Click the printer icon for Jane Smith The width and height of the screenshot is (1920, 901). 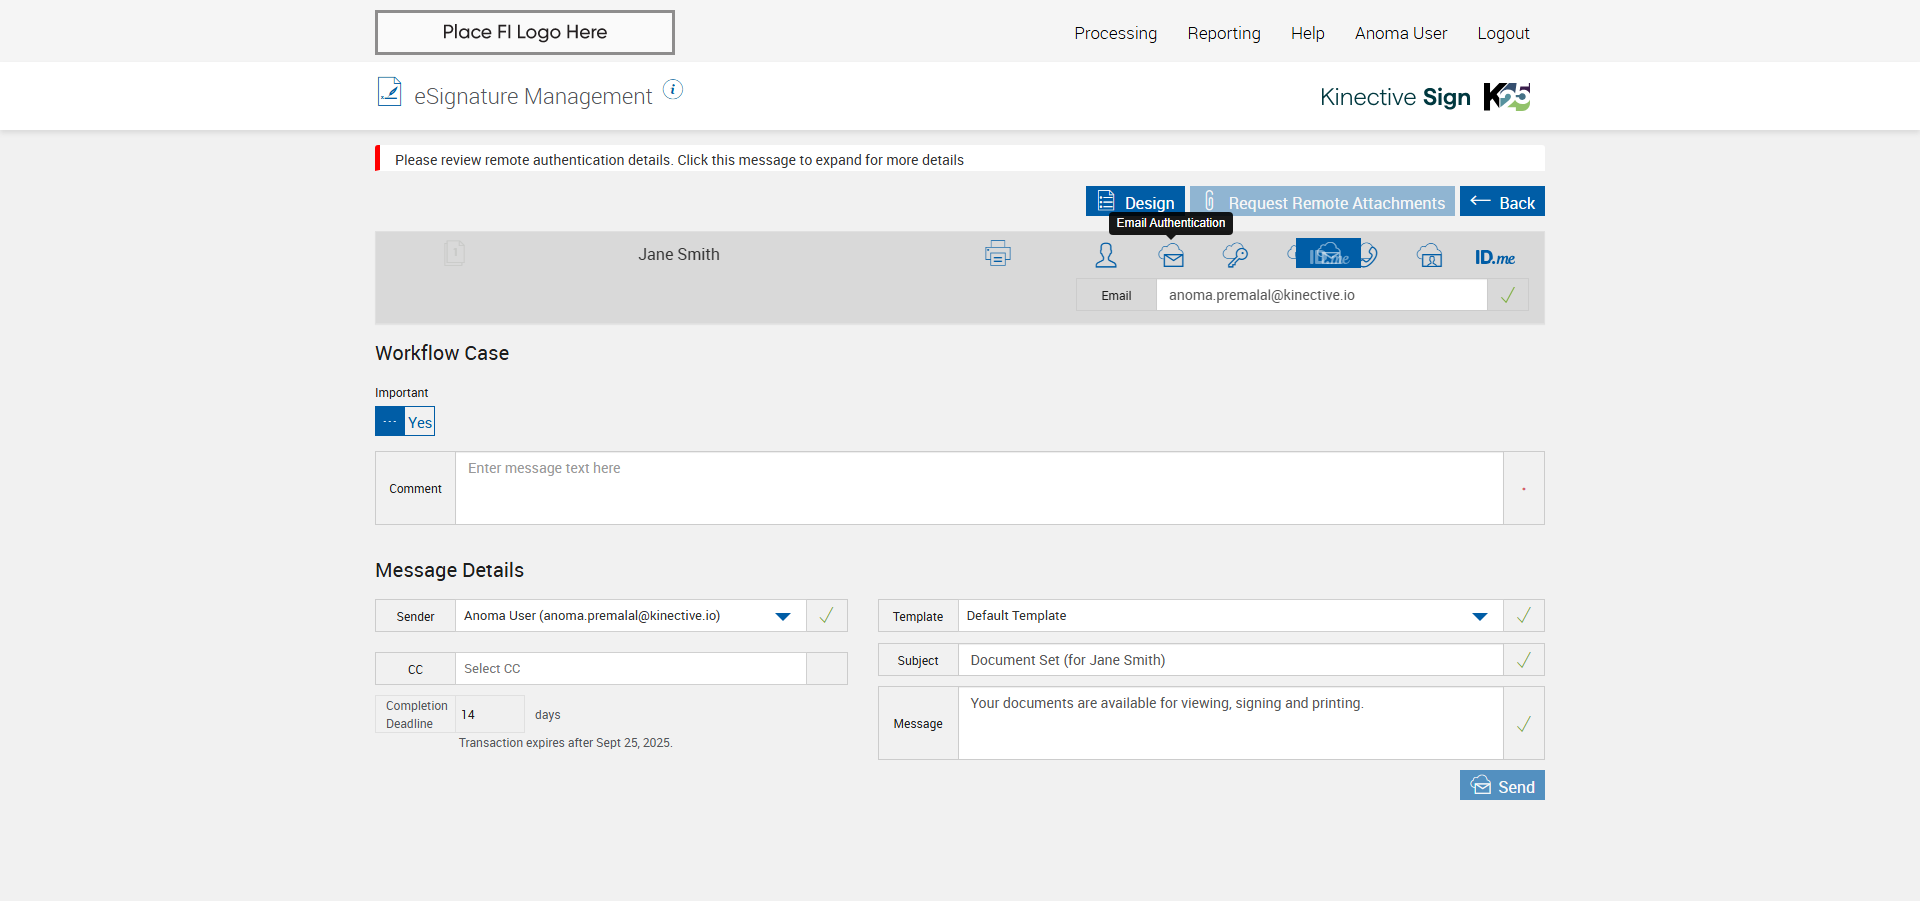coord(997,254)
